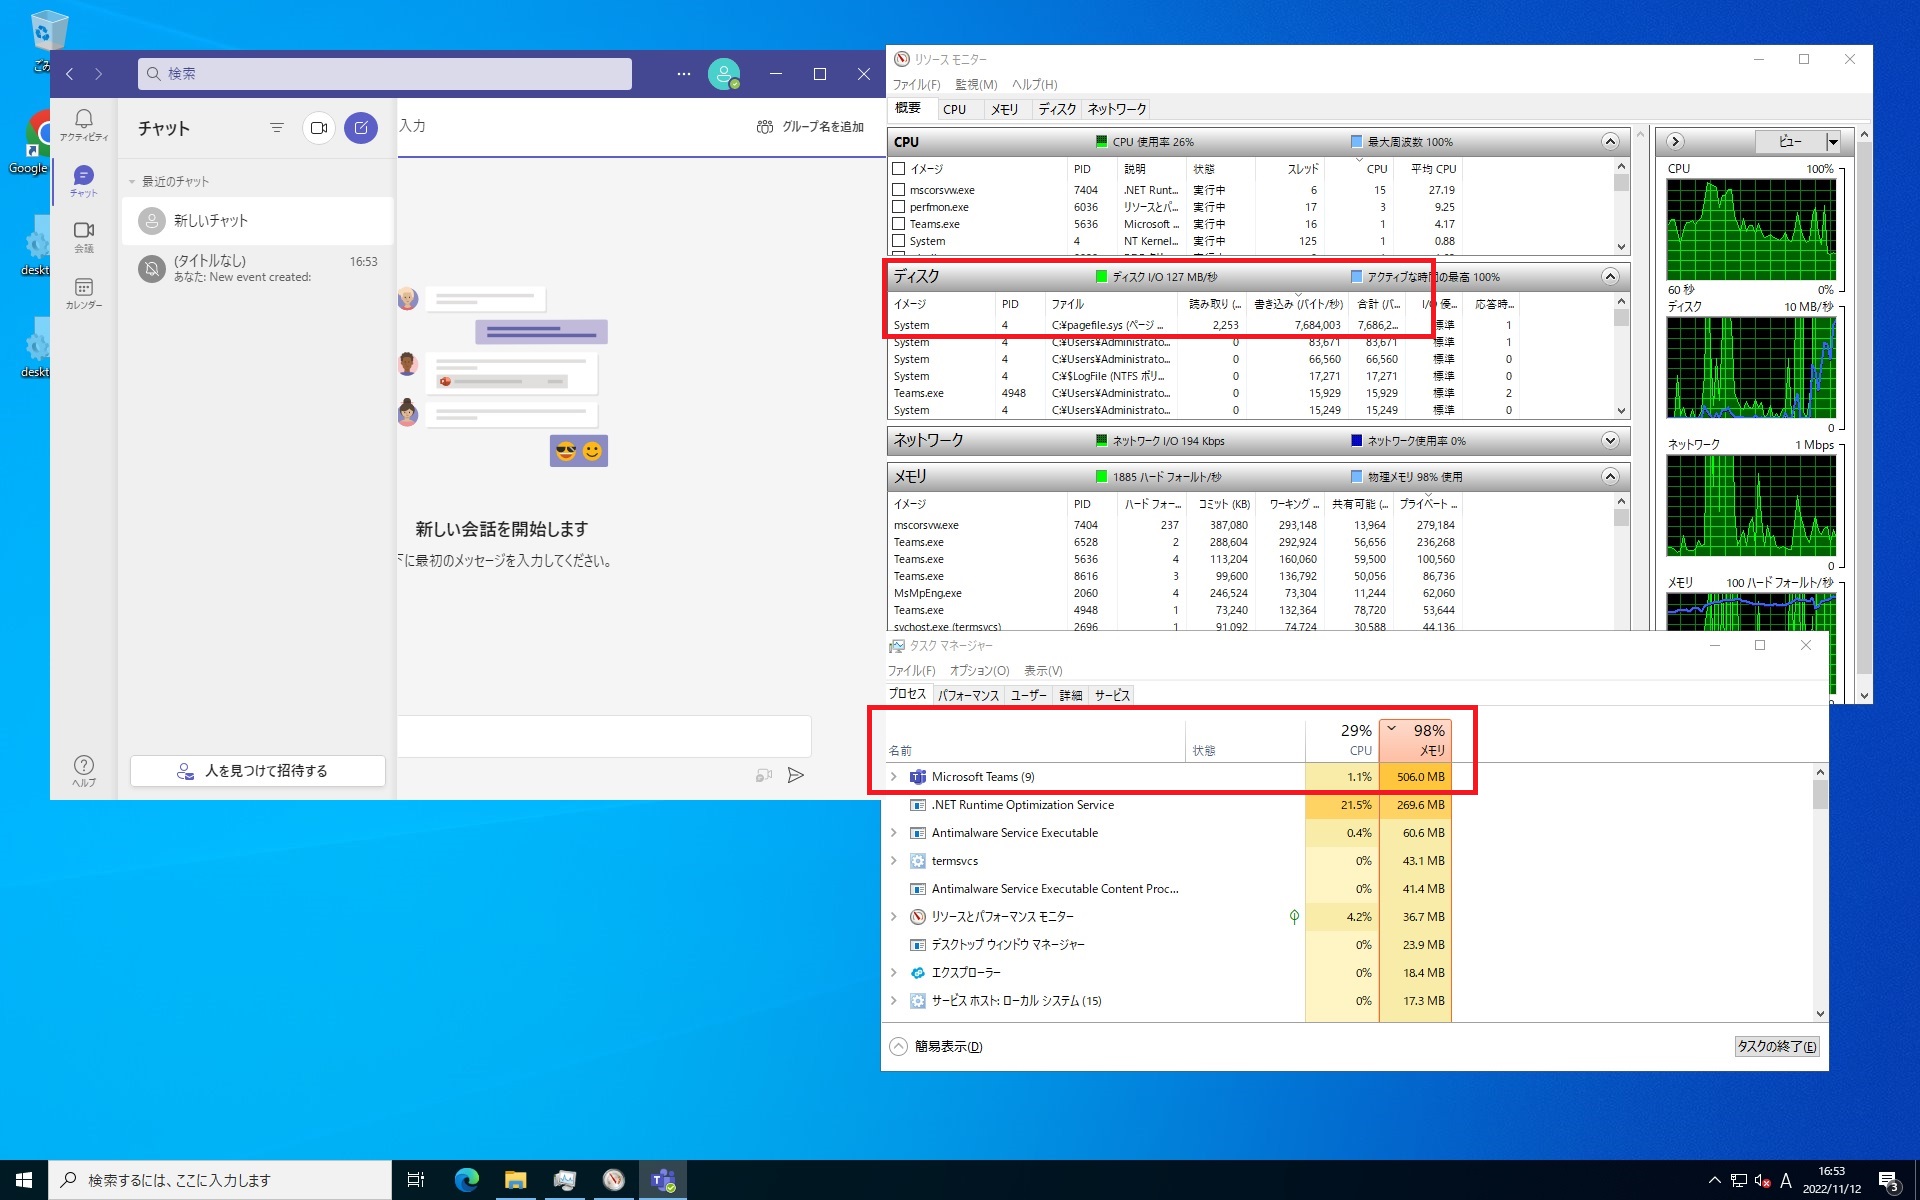Collapse the CPU section in Resource Monitor
Image resolution: width=1920 pixels, height=1200 pixels.
click(x=1610, y=141)
